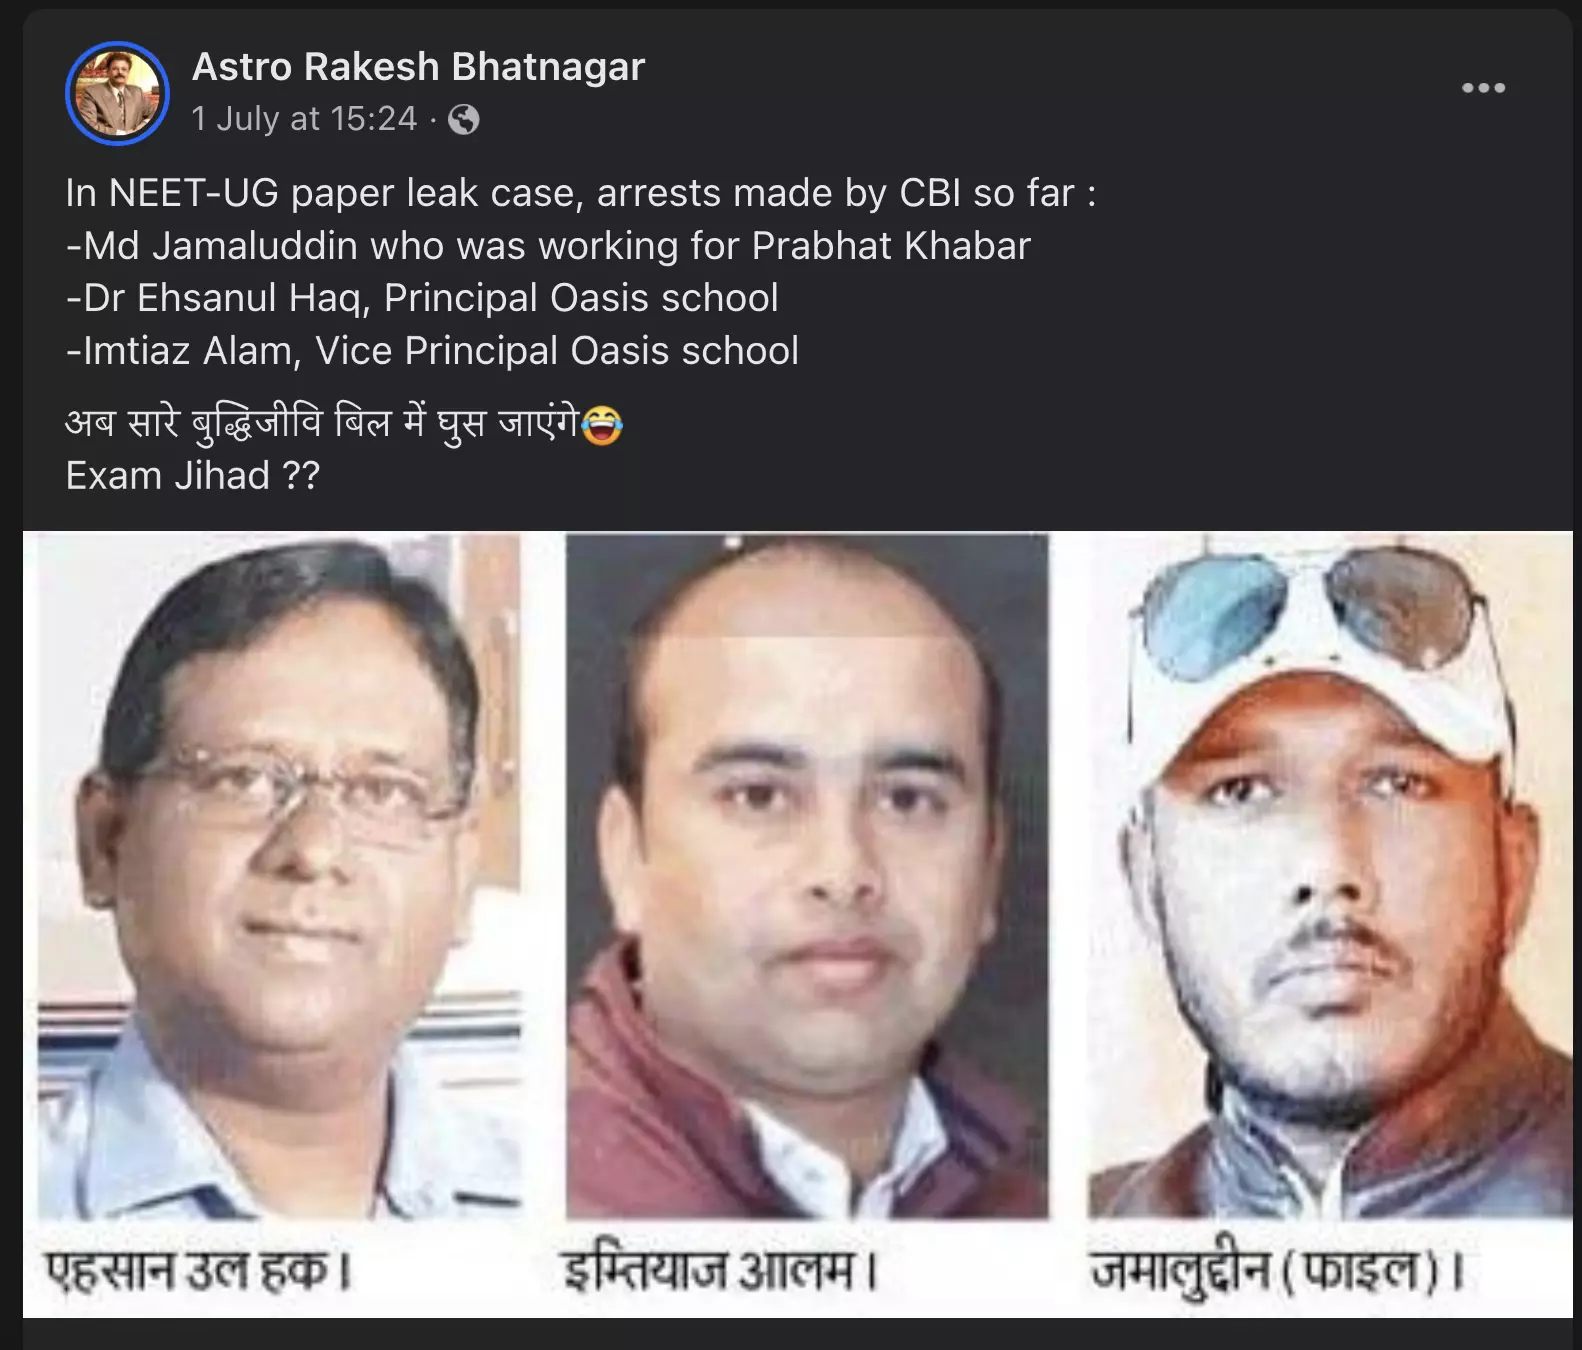View the middle photo of man in maroon jacket
Viewport: 1582px width, 1350px height.
(807, 876)
